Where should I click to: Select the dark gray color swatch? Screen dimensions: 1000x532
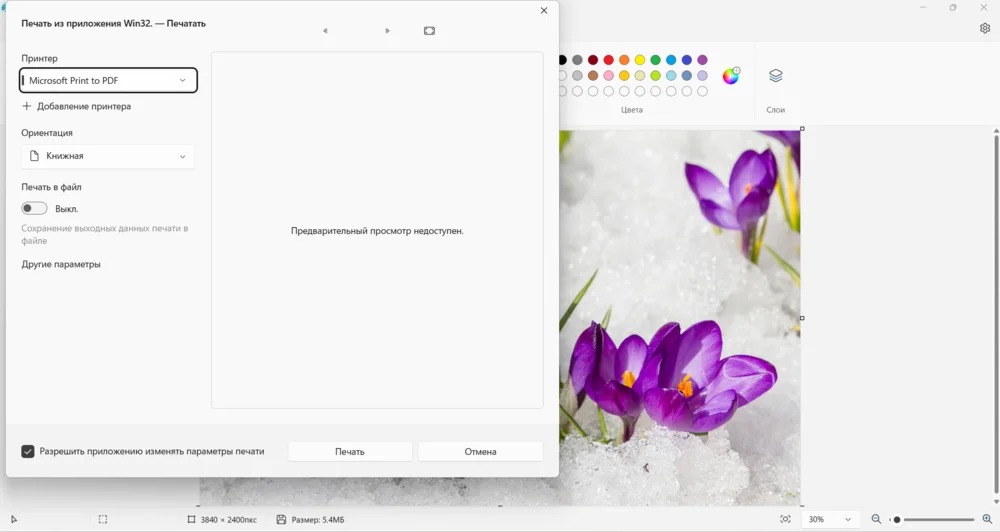[x=577, y=60]
